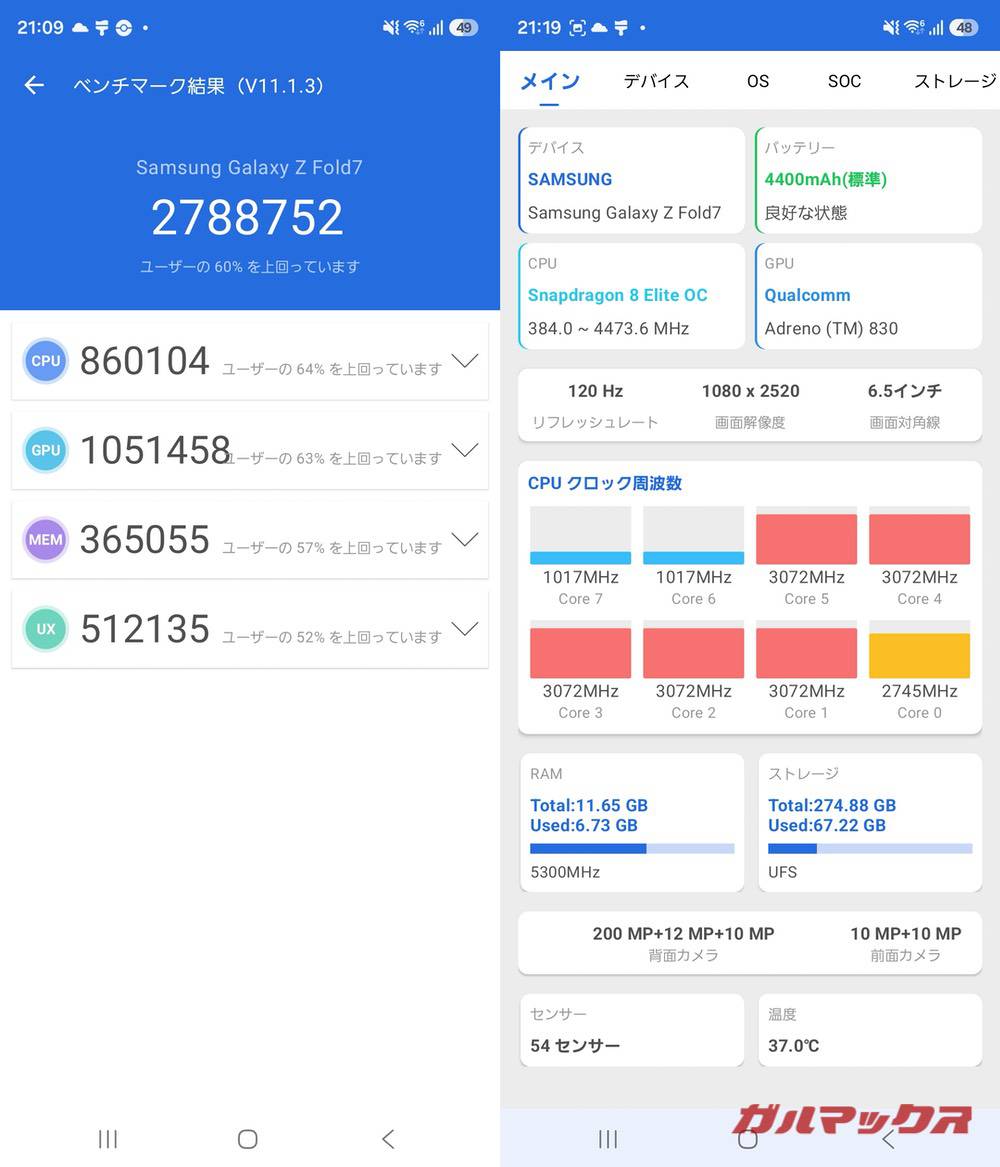The width and height of the screenshot is (1000, 1167).
Task: Tap the 21:09 clock in status bar
Action: click(40, 28)
